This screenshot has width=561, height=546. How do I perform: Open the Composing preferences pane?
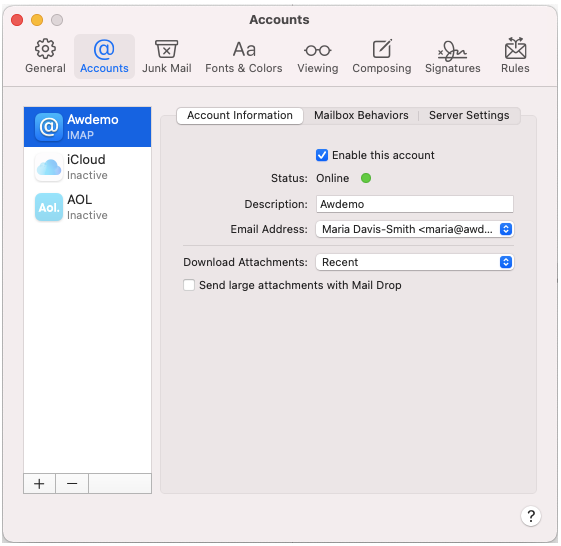[382, 56]
